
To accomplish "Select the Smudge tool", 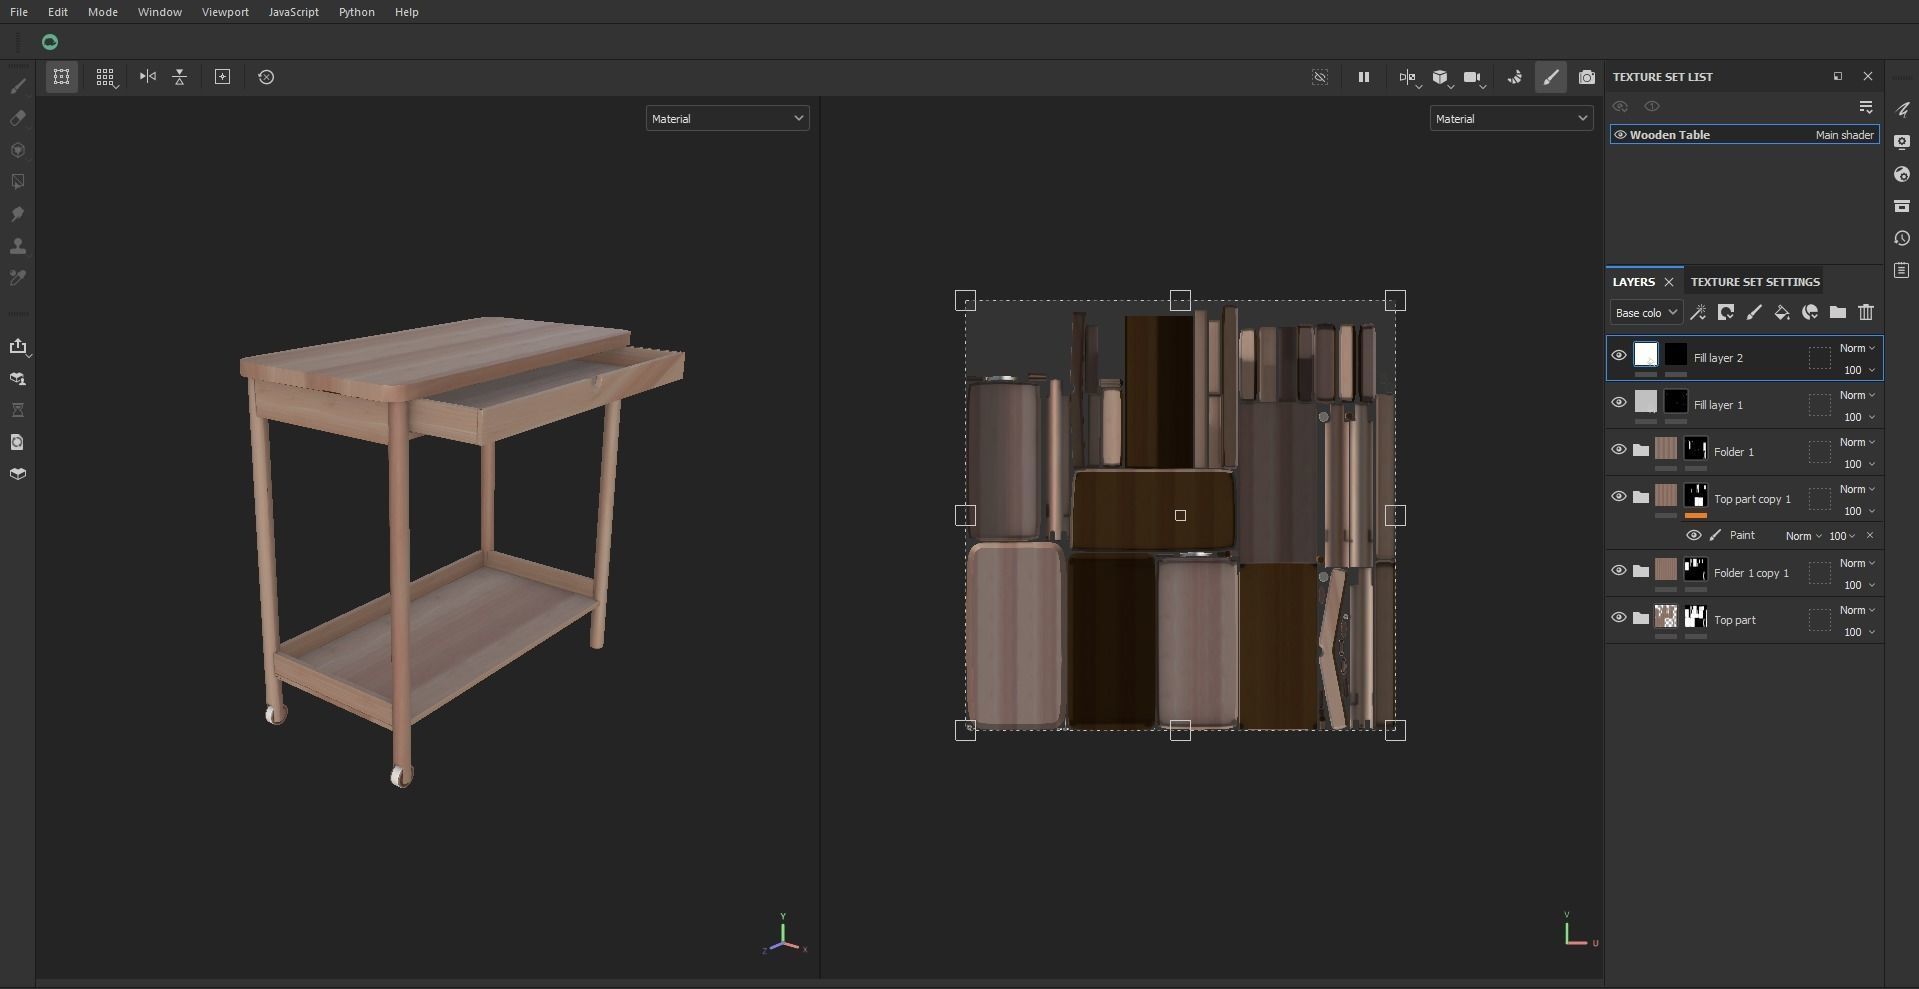I will point(18,214).
